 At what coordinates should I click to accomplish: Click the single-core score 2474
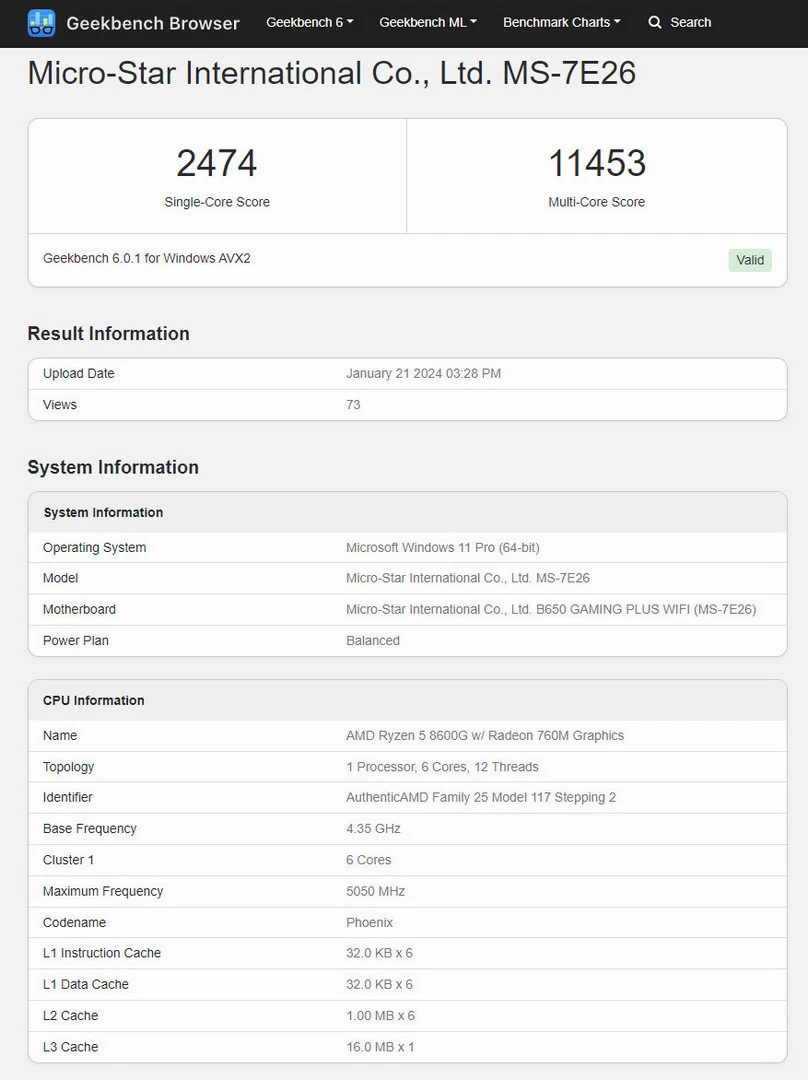217,163
